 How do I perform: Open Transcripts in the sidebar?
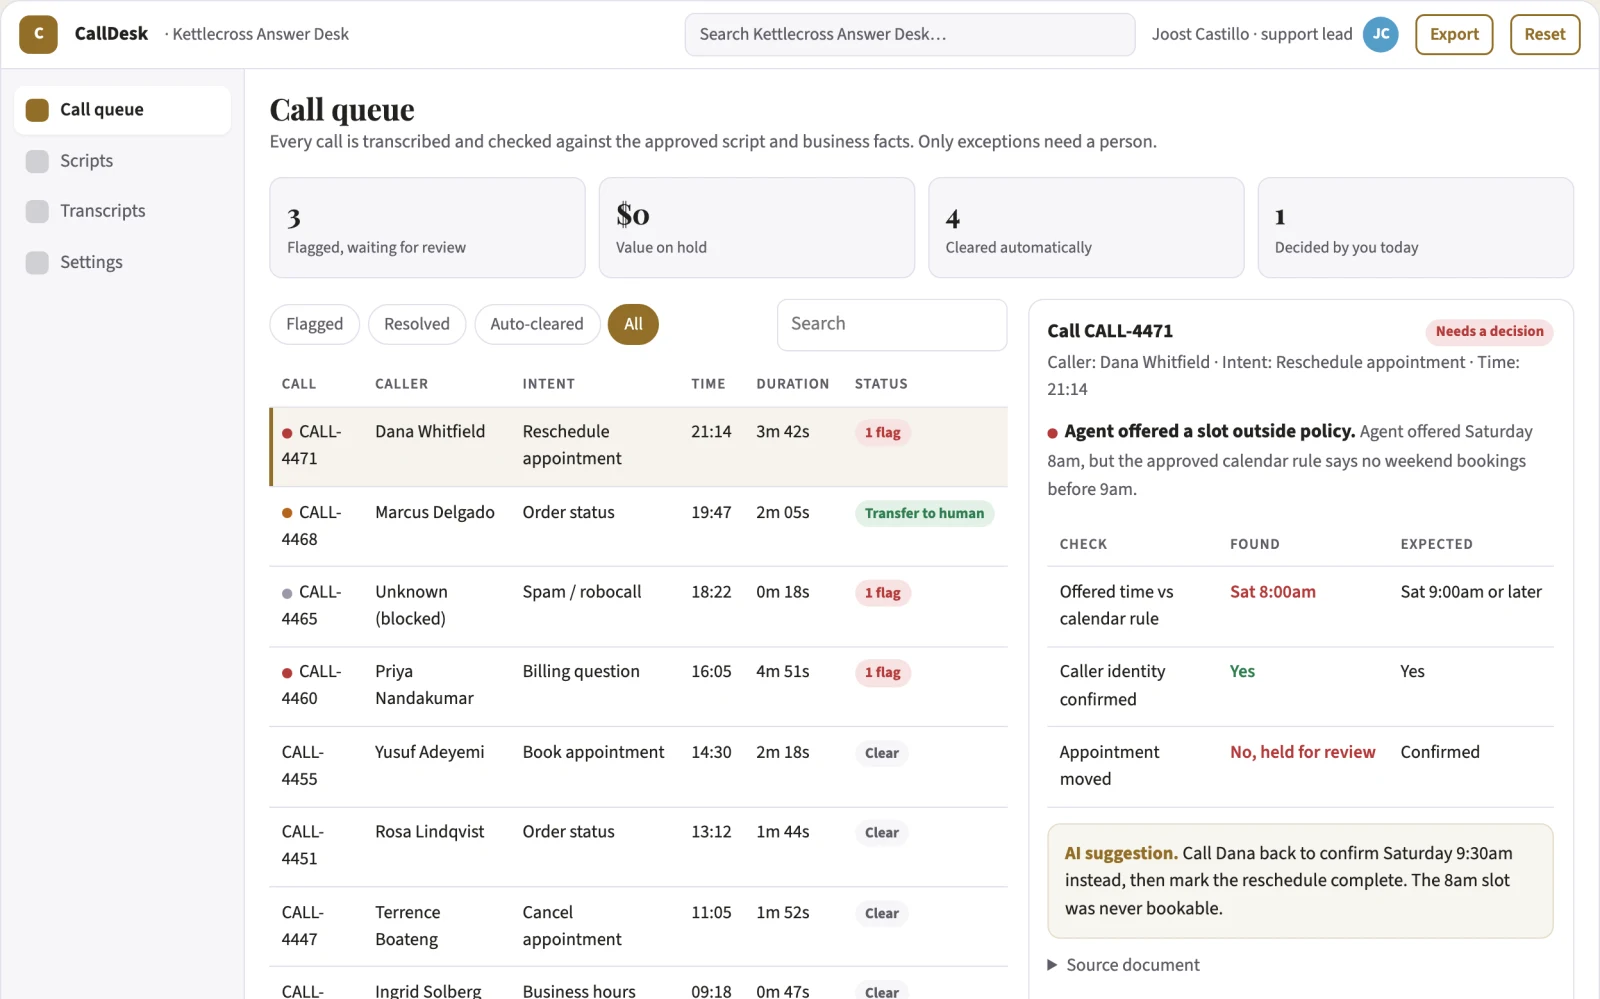tap(122, 211)
